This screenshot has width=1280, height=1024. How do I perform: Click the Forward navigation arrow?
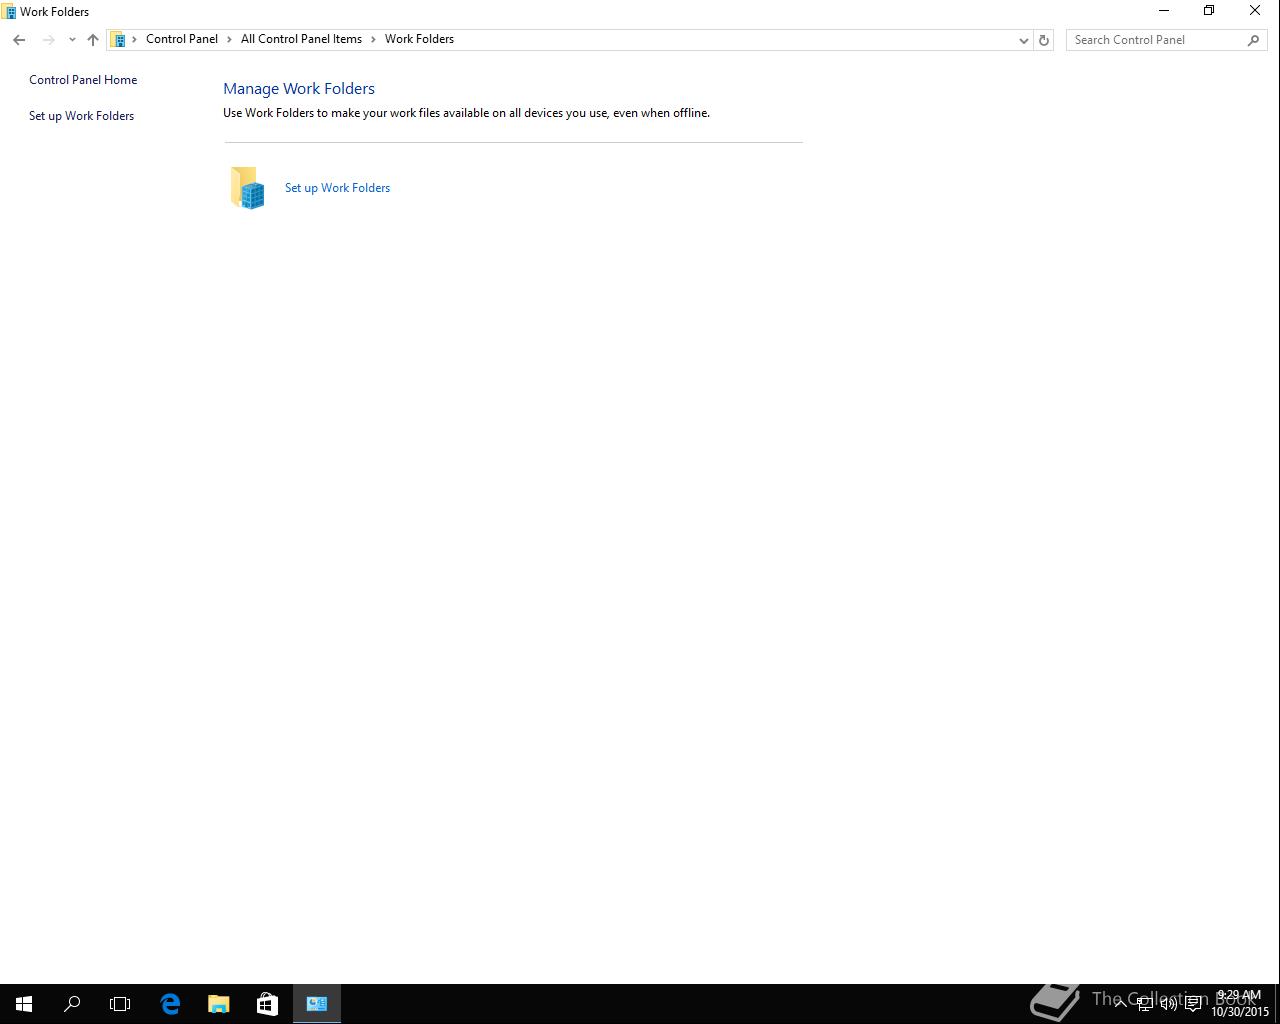[x=48, y=40]
